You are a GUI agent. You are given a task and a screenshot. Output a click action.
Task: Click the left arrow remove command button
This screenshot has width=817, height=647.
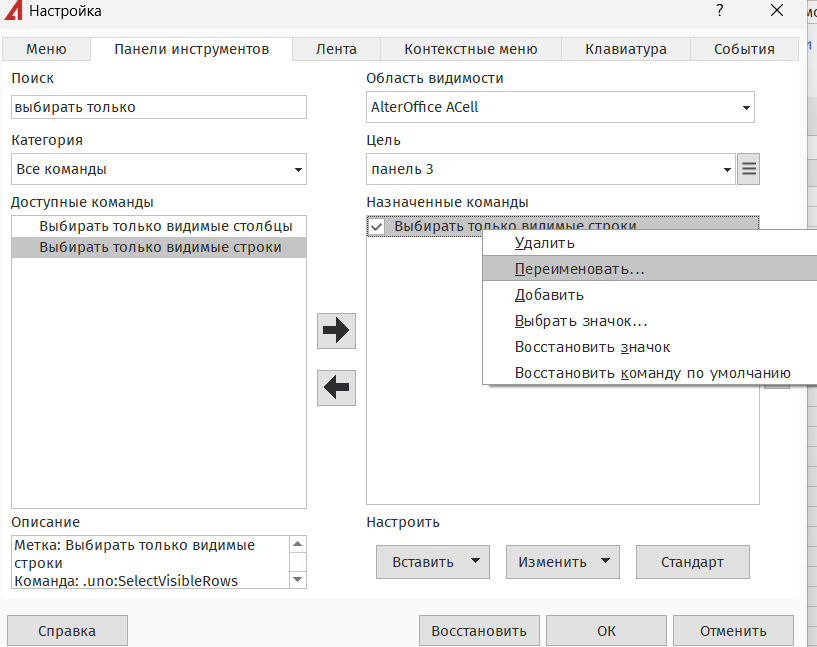coord(337,387)
